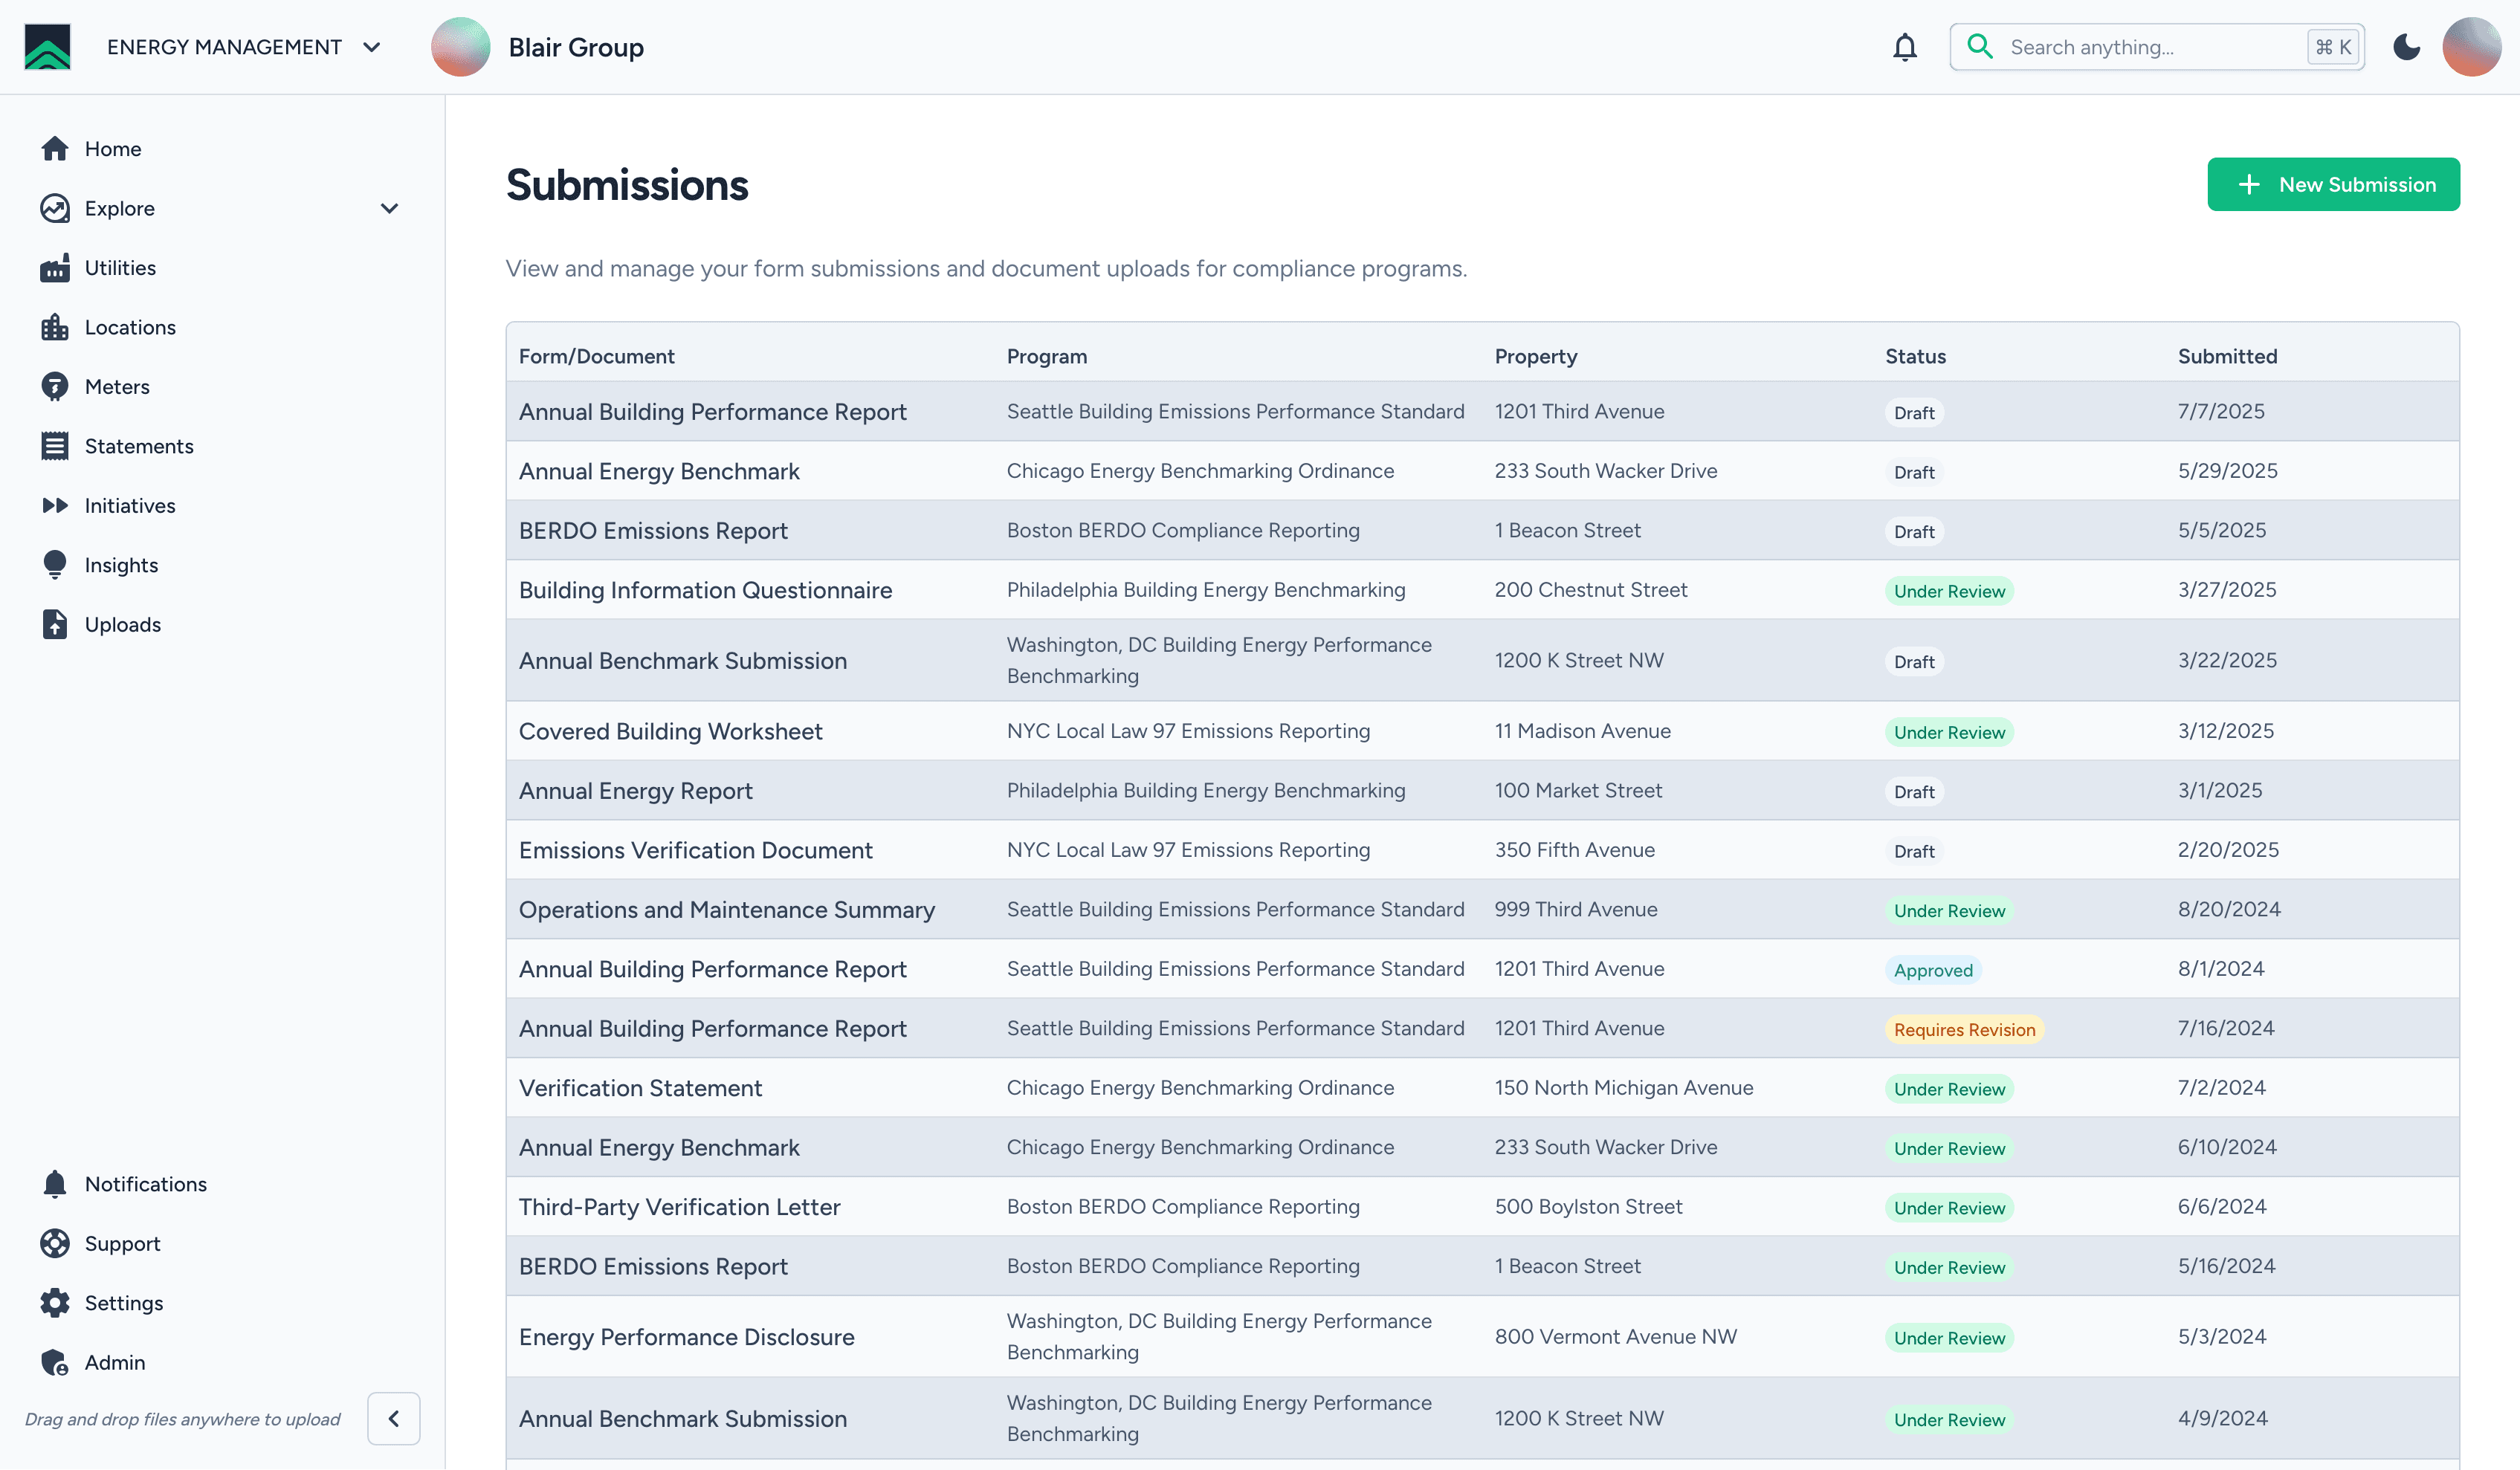Click the New Submission button
The width and height of the screenshot is (2520, 1470).
pyautogui.click(x=2333, y=184)
